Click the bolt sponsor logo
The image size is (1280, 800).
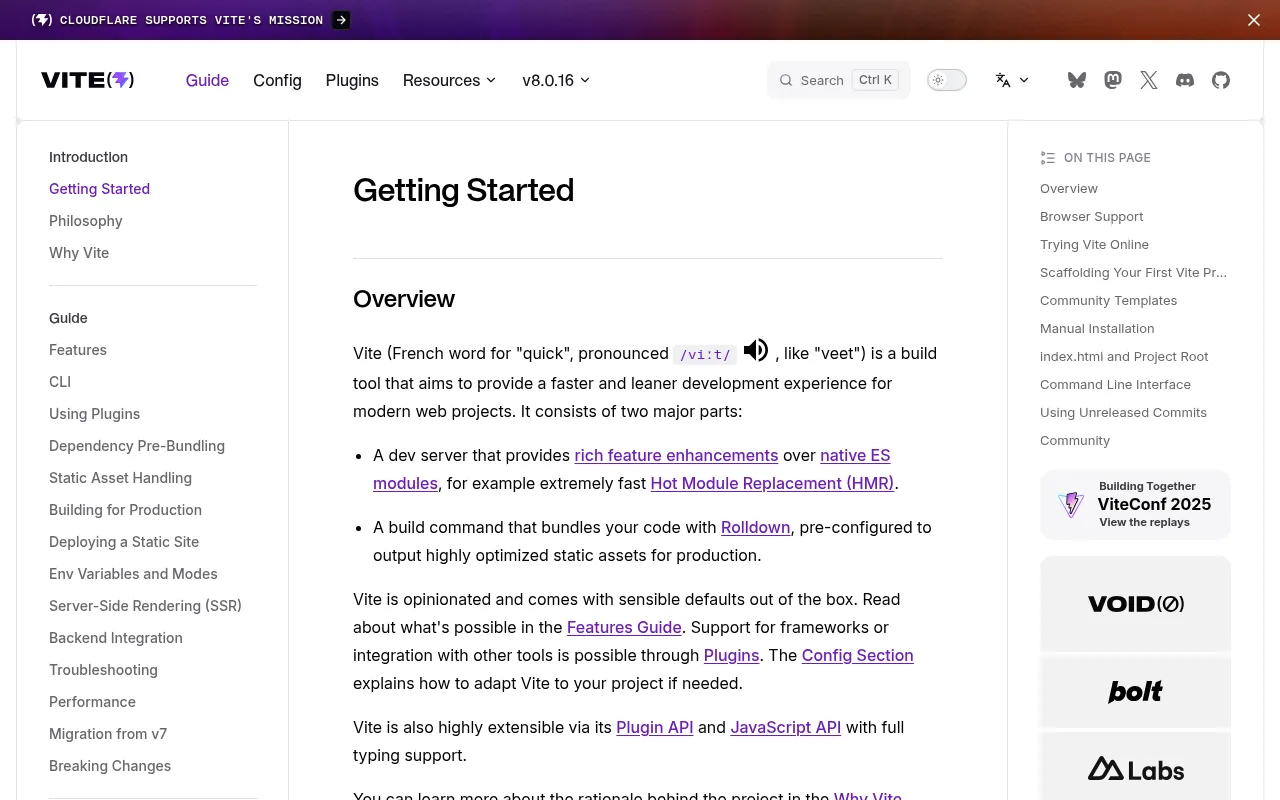[x=1135, y=692]
